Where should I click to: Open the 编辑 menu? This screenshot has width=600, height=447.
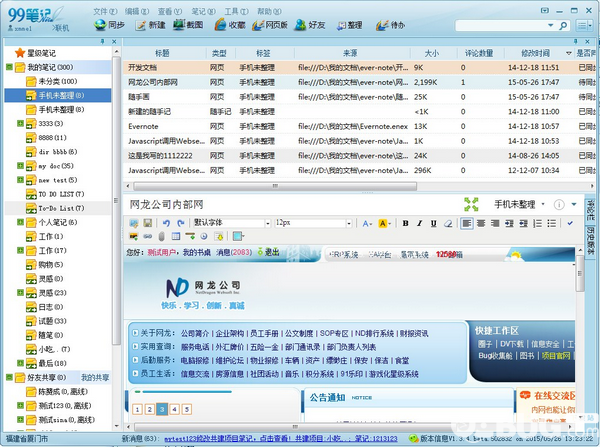(x=137, y=11)
